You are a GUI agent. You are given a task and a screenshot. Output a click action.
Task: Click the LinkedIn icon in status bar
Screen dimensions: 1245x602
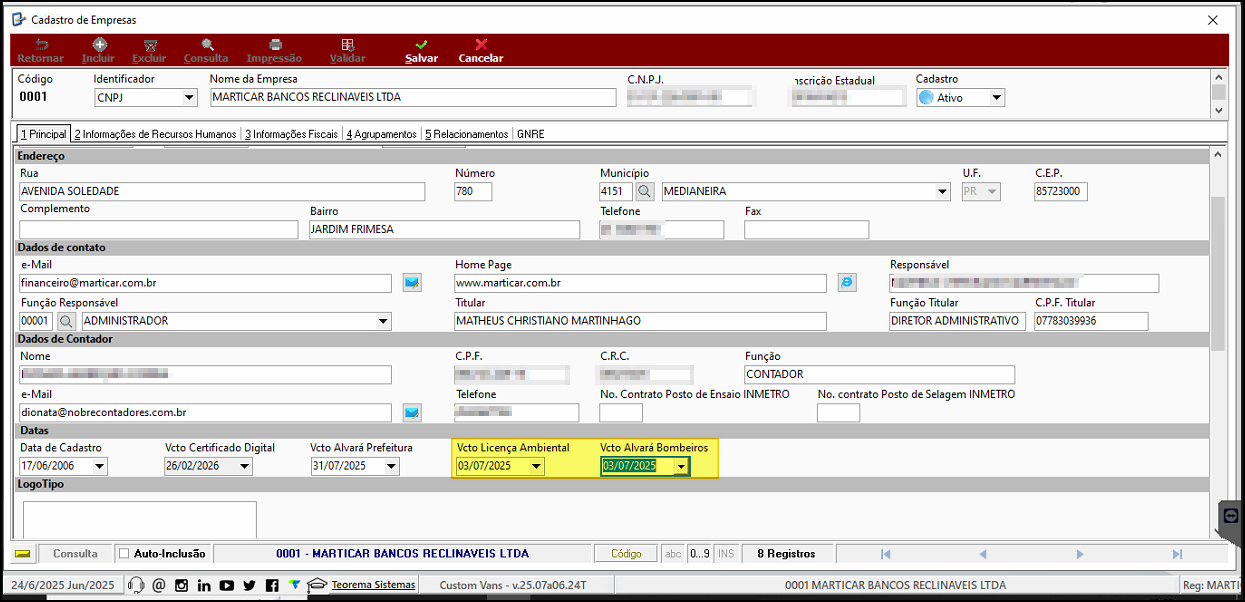tap(204, 585)
